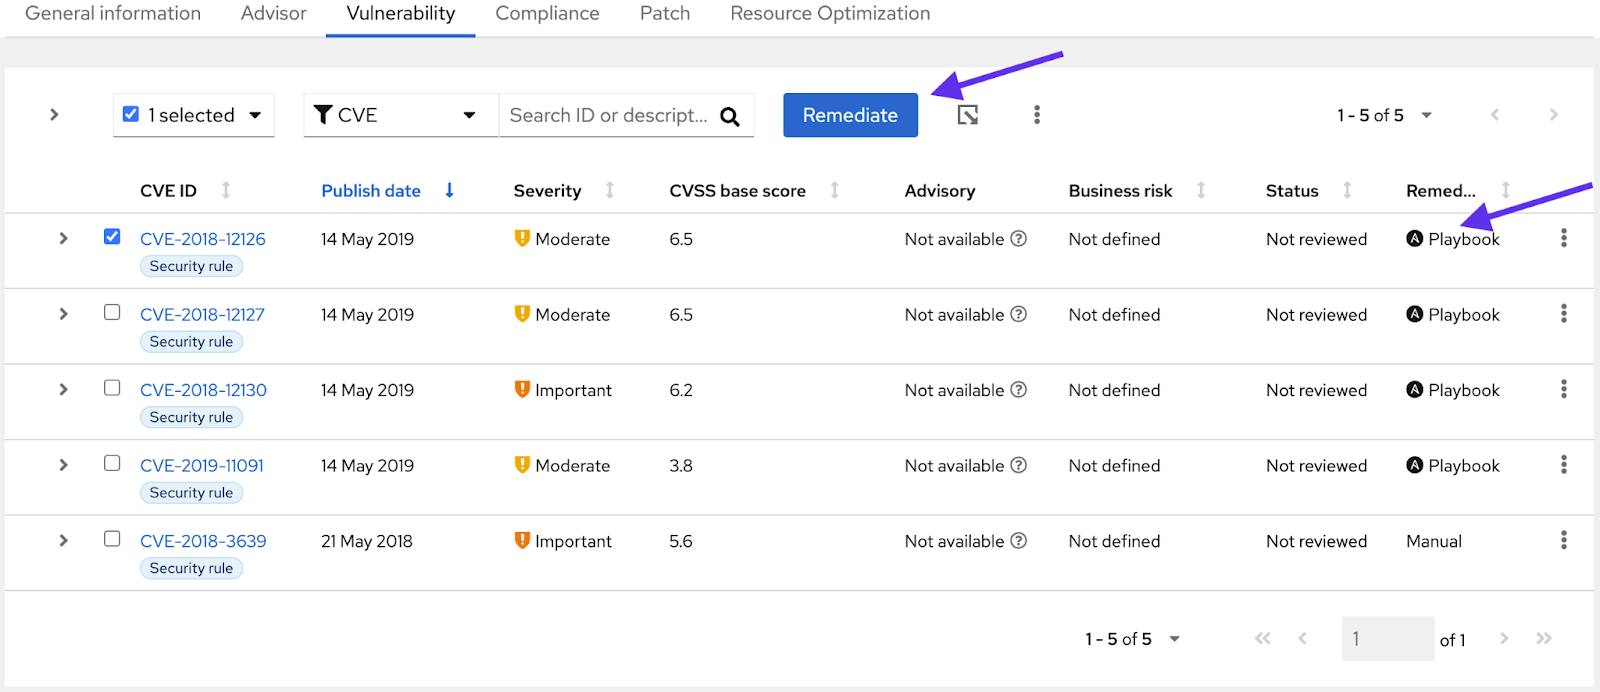Image resolution: width=1600 pixels, height=692 pixels.
Task: Open the CVE filter type dropdown
Action: click(401, 115)
